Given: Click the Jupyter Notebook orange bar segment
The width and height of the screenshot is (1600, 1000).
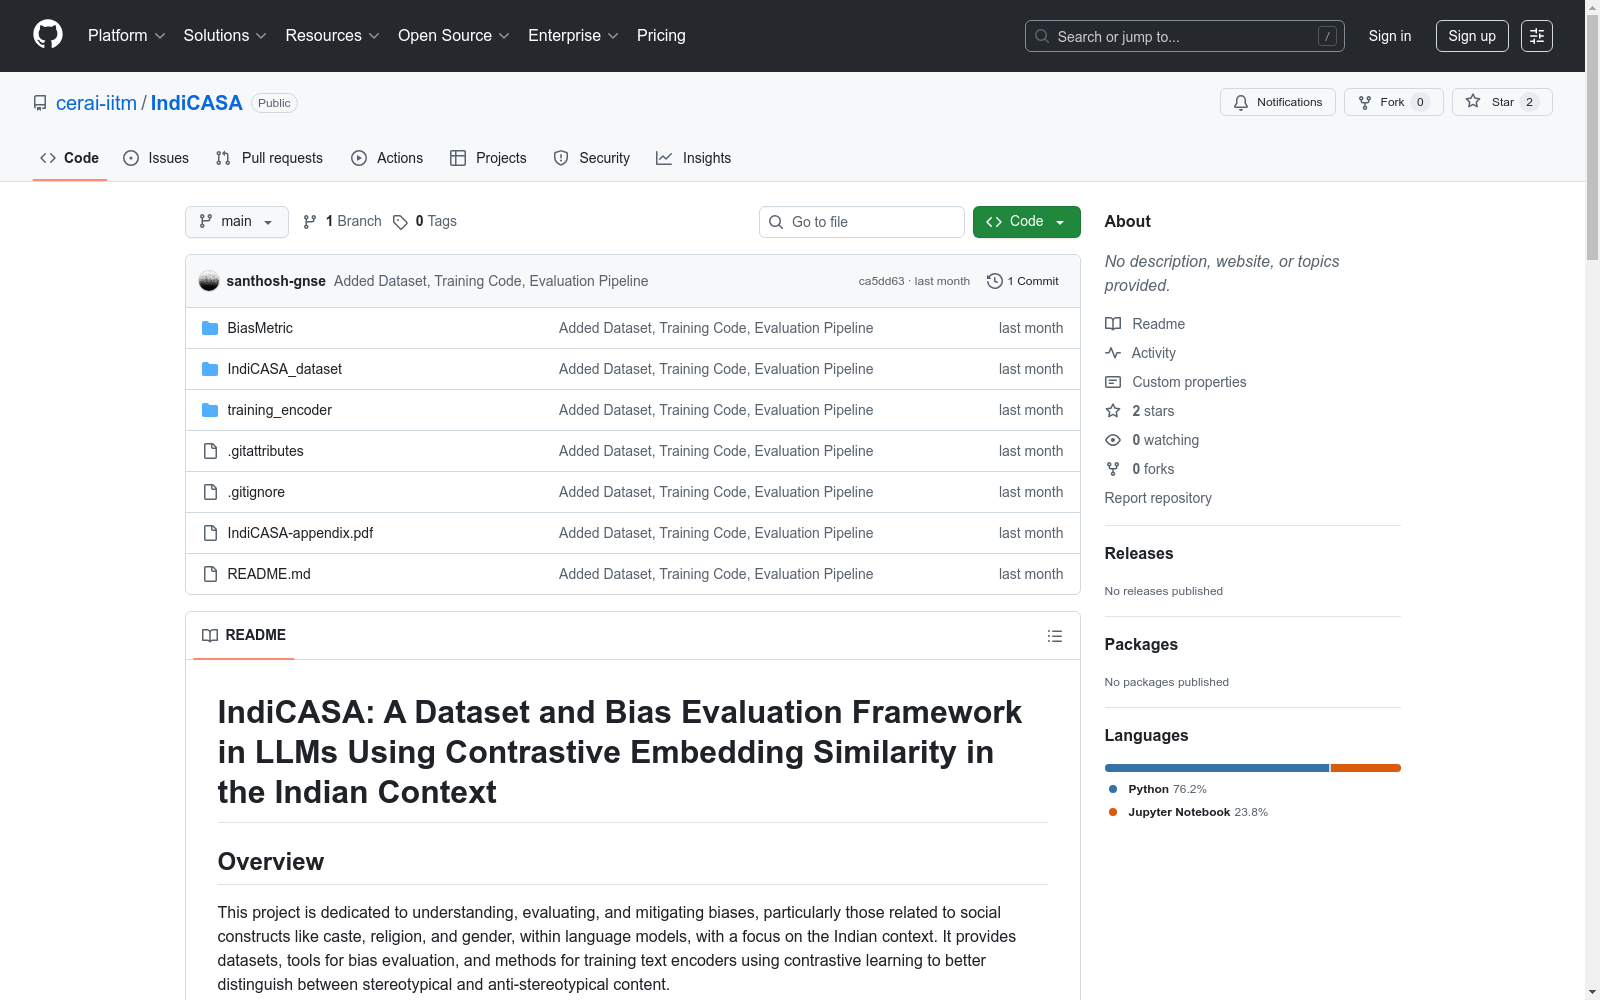Looking at the screenshot, I should [1366, 768].
